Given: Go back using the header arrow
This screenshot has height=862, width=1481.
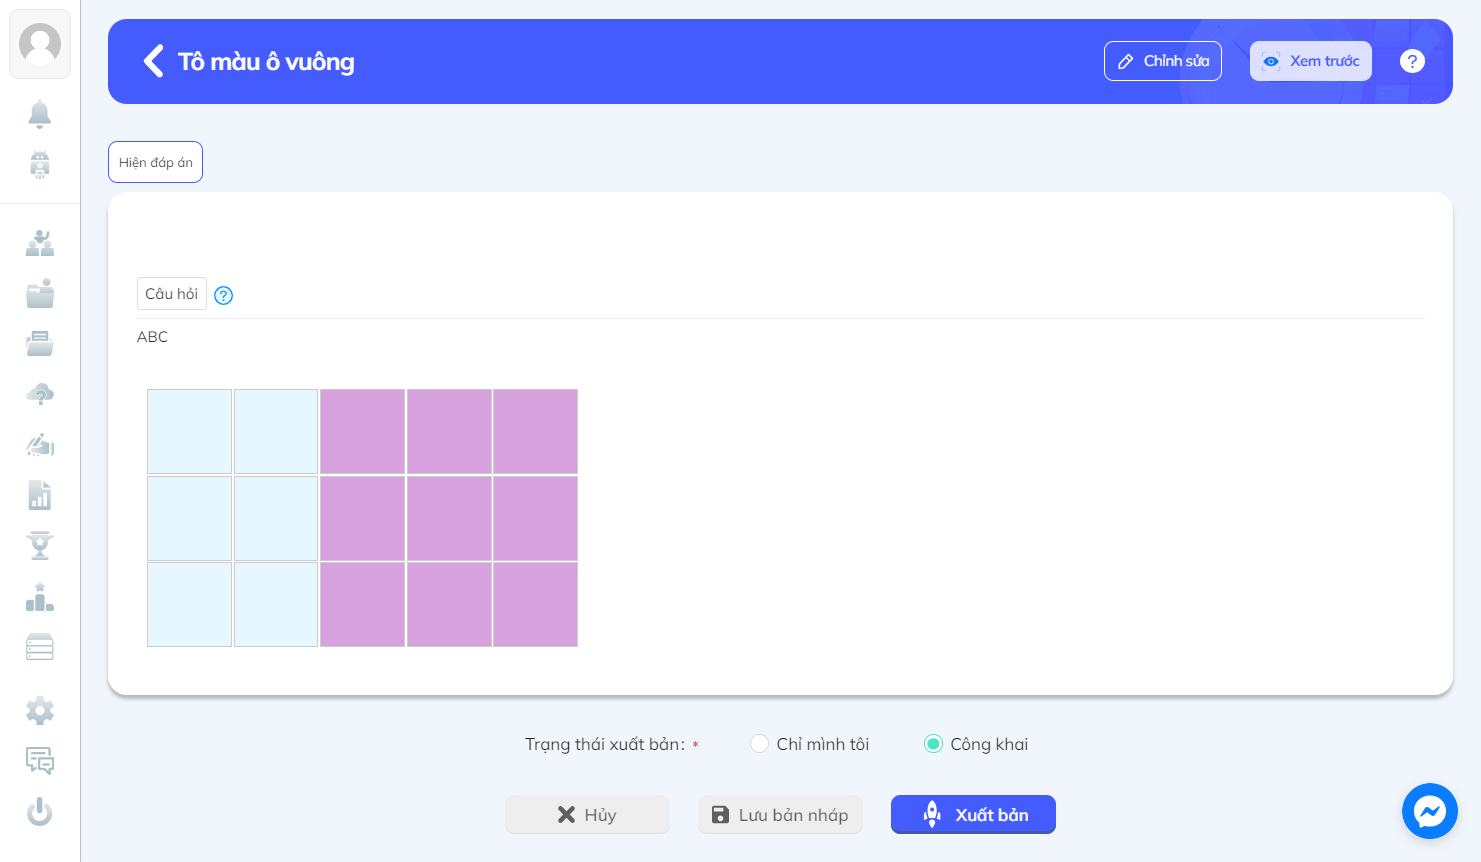Looking at the screenshot, I should (153, 61).
